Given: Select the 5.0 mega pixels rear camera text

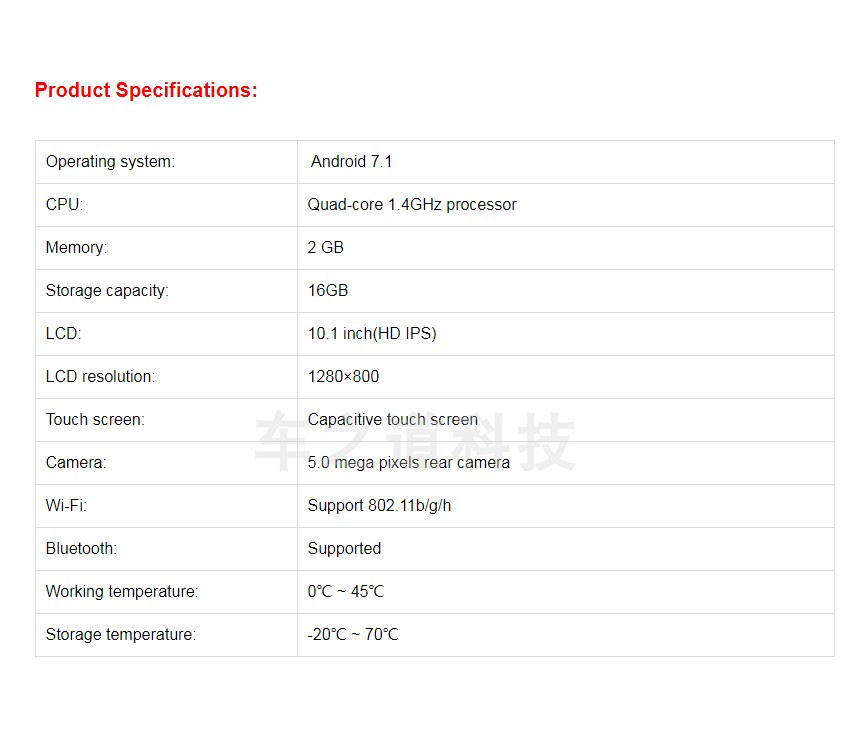Looking at the screenshot, I should pyautogui.click(x=409, y=462).
